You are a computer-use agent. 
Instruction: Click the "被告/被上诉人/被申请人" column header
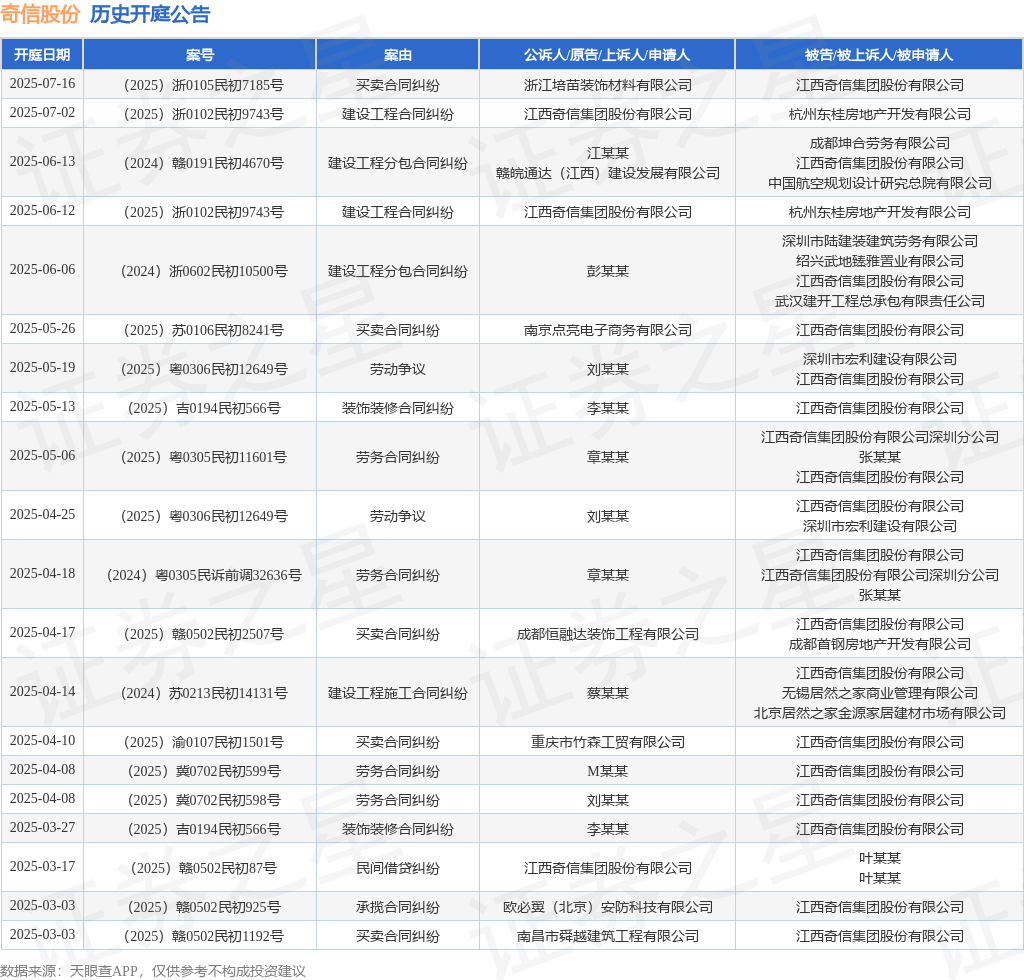click(x=879, y=55)
